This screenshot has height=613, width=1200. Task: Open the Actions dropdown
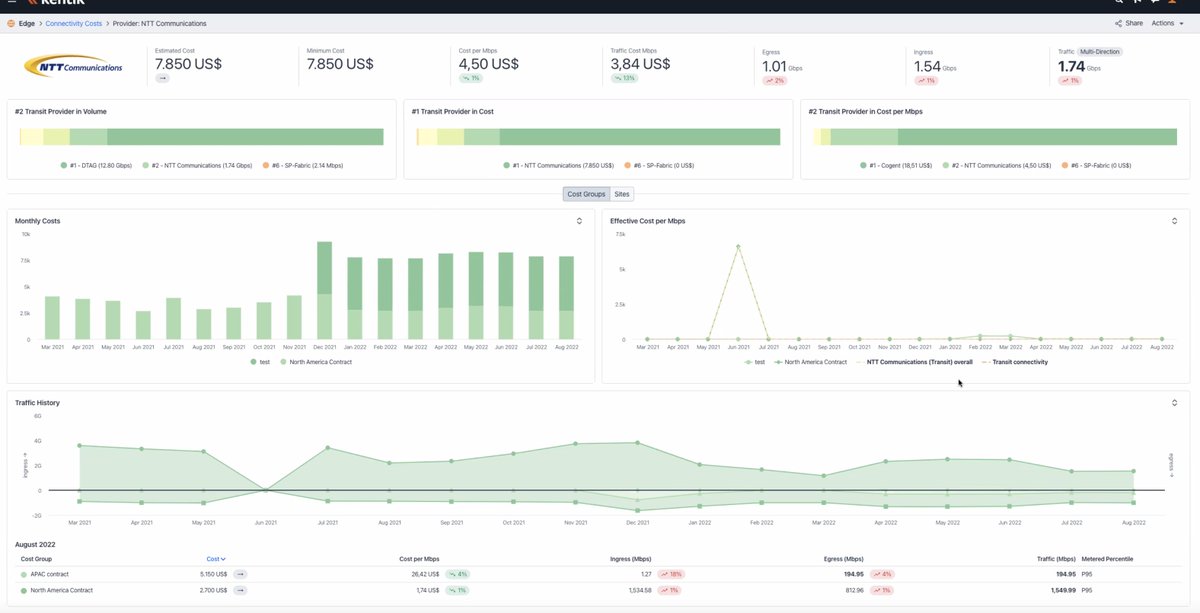click(x=1166, y=22)
